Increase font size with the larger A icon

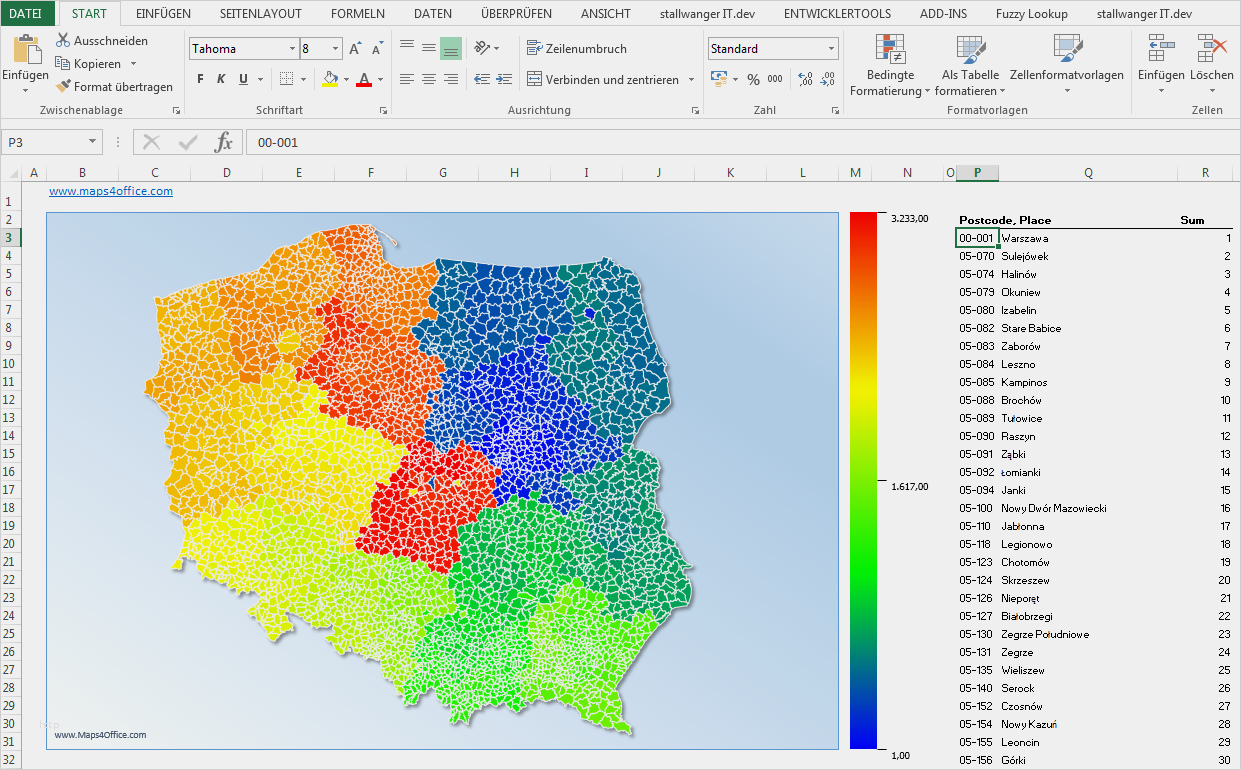[x=355, y=49]
